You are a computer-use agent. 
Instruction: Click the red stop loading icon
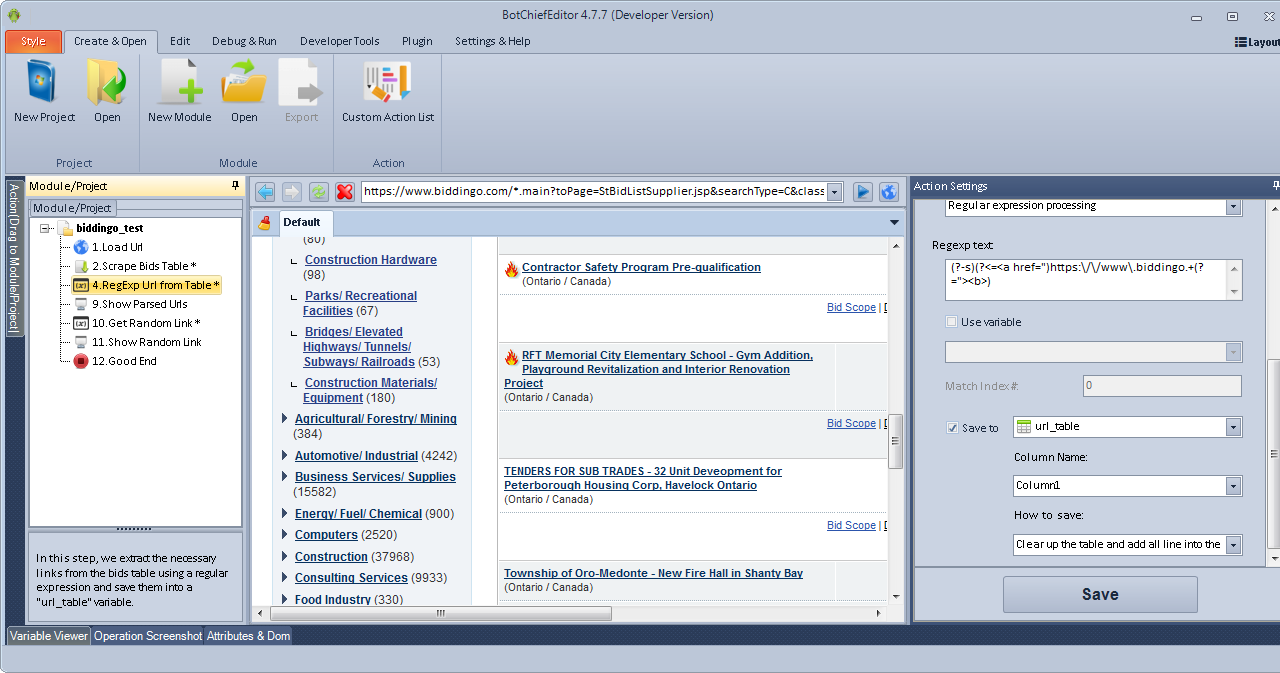[345, 192]
